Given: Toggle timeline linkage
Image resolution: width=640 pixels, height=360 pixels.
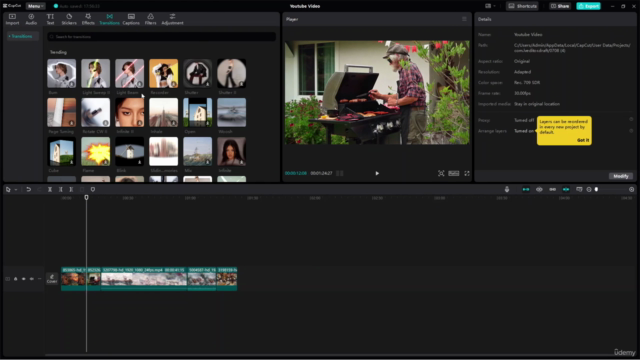Looking at the screenshot, I should click(553, 190).
